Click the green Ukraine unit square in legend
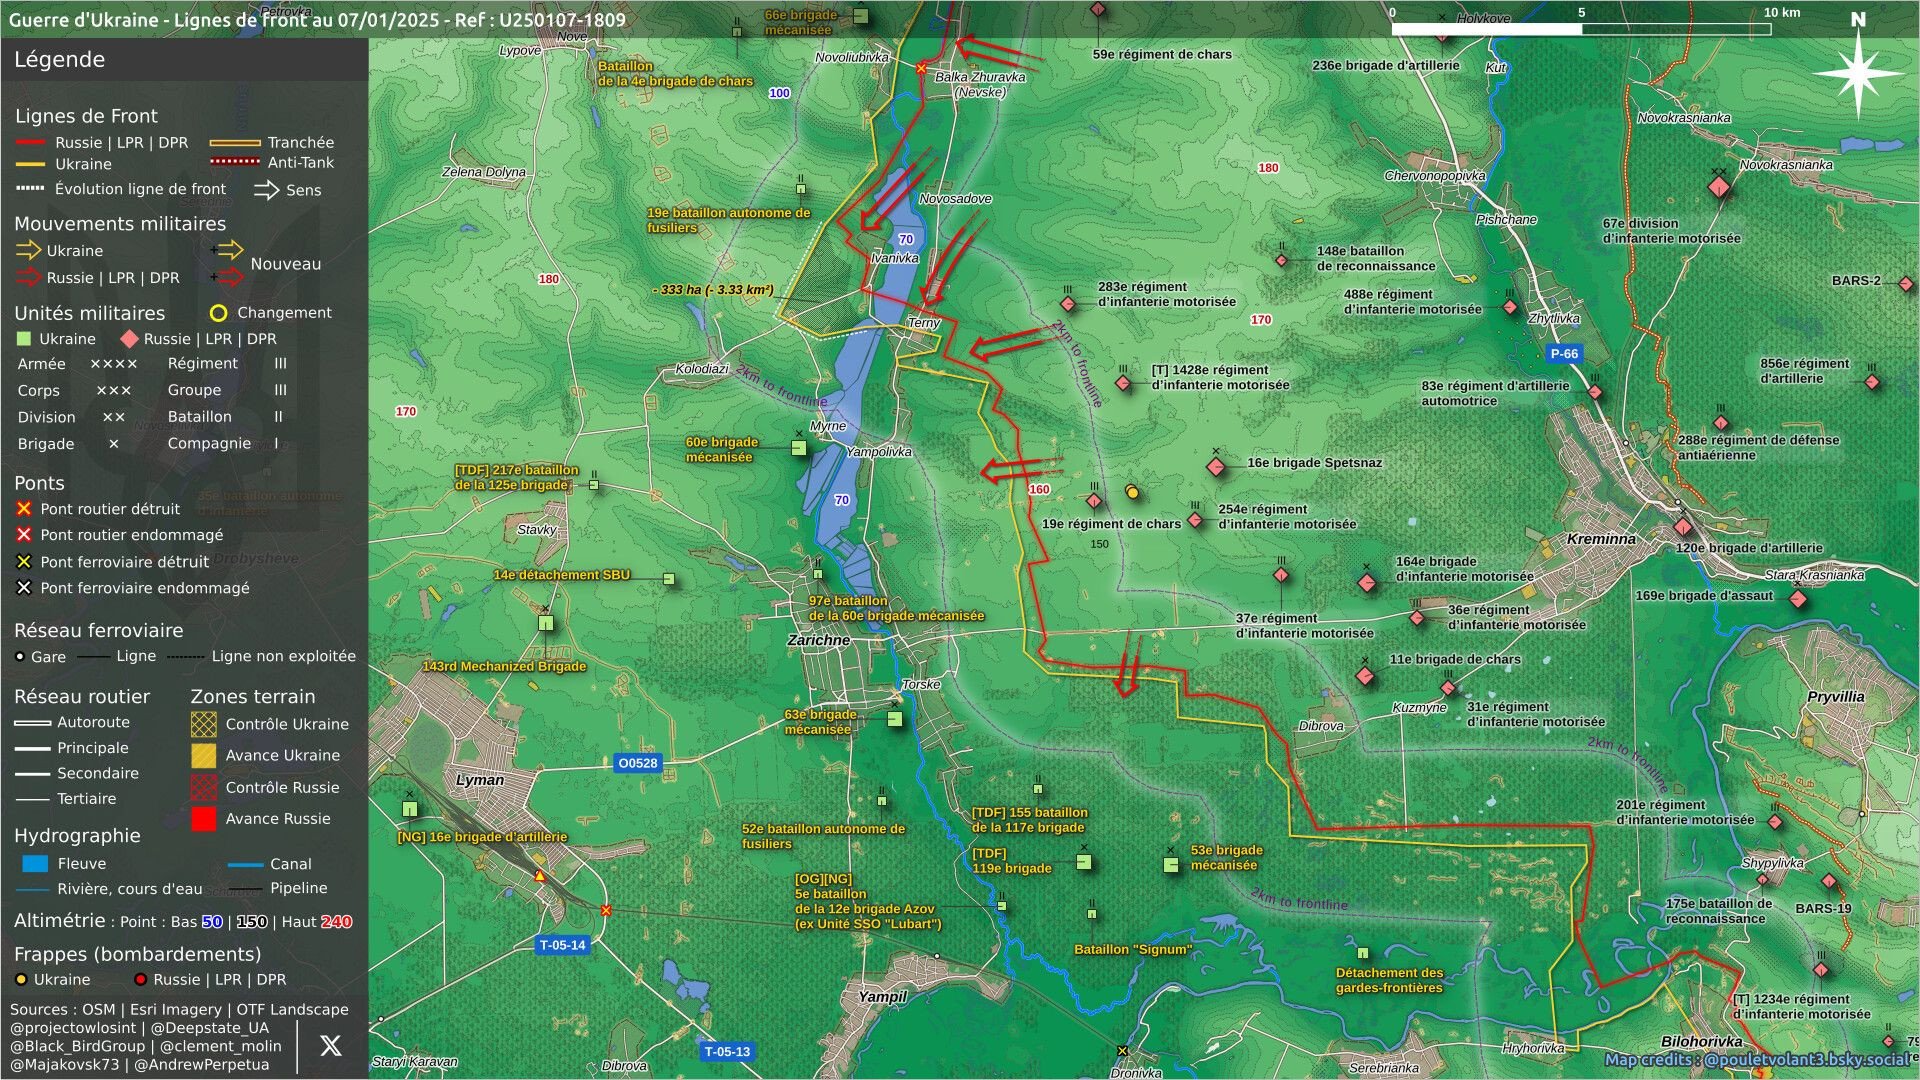Viewport: 1920px width, 1080px height. (x=25, y=339)
